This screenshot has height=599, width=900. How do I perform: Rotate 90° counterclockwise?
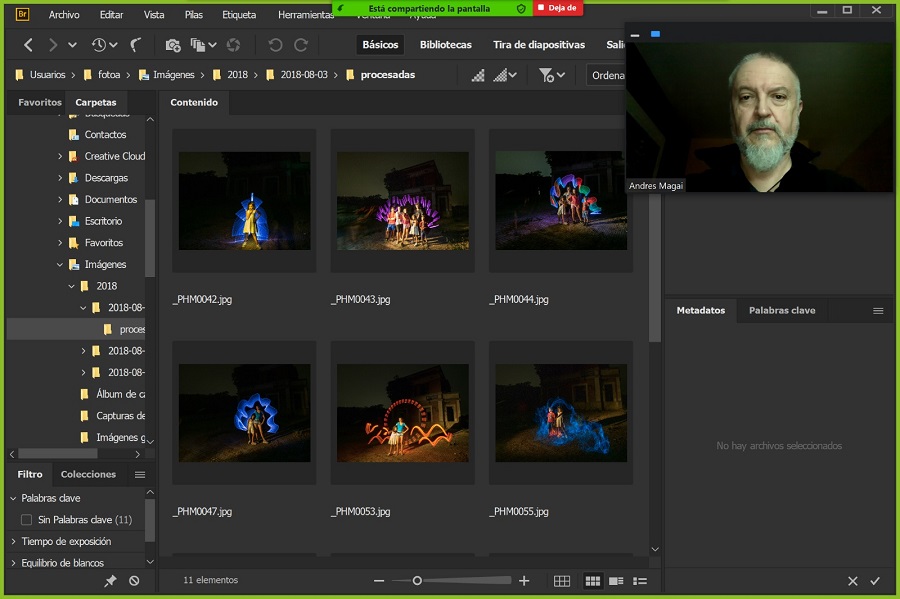click(276, 45)
